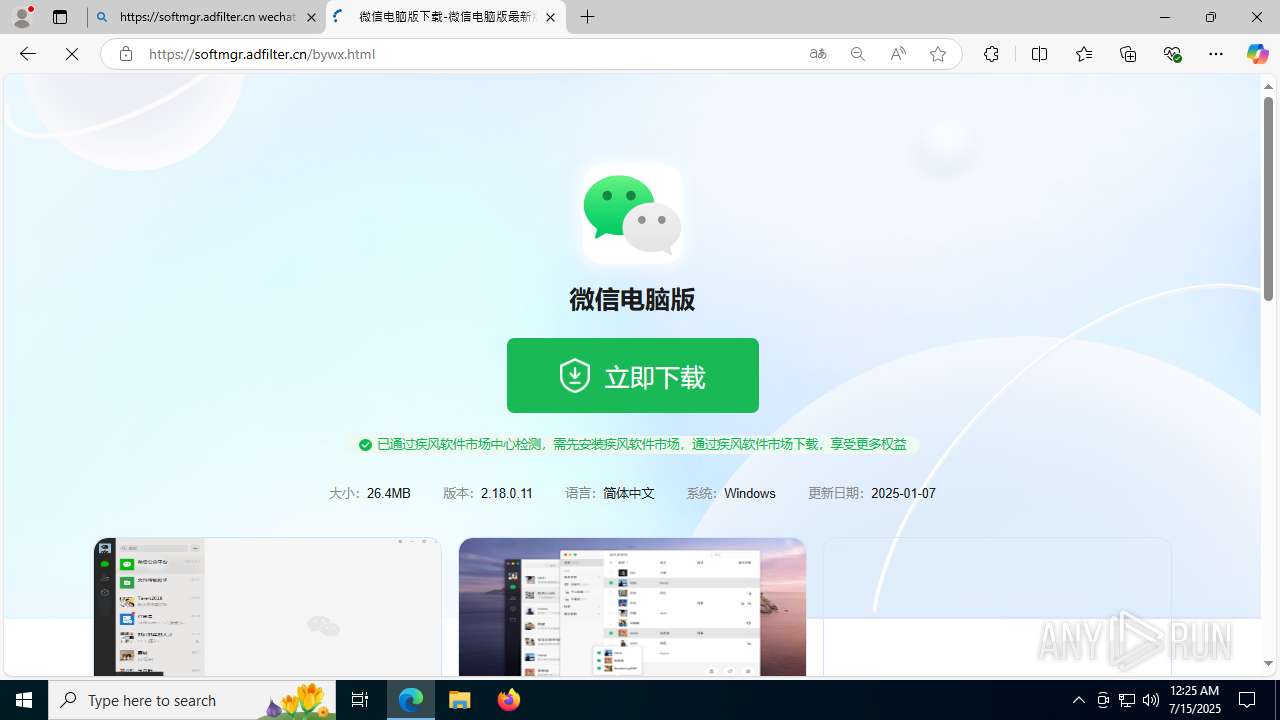The width and height of the screenshot is (1280, 720).
Task: Go back to previous page
Action: pyautogui.click(x=28, y=54)
